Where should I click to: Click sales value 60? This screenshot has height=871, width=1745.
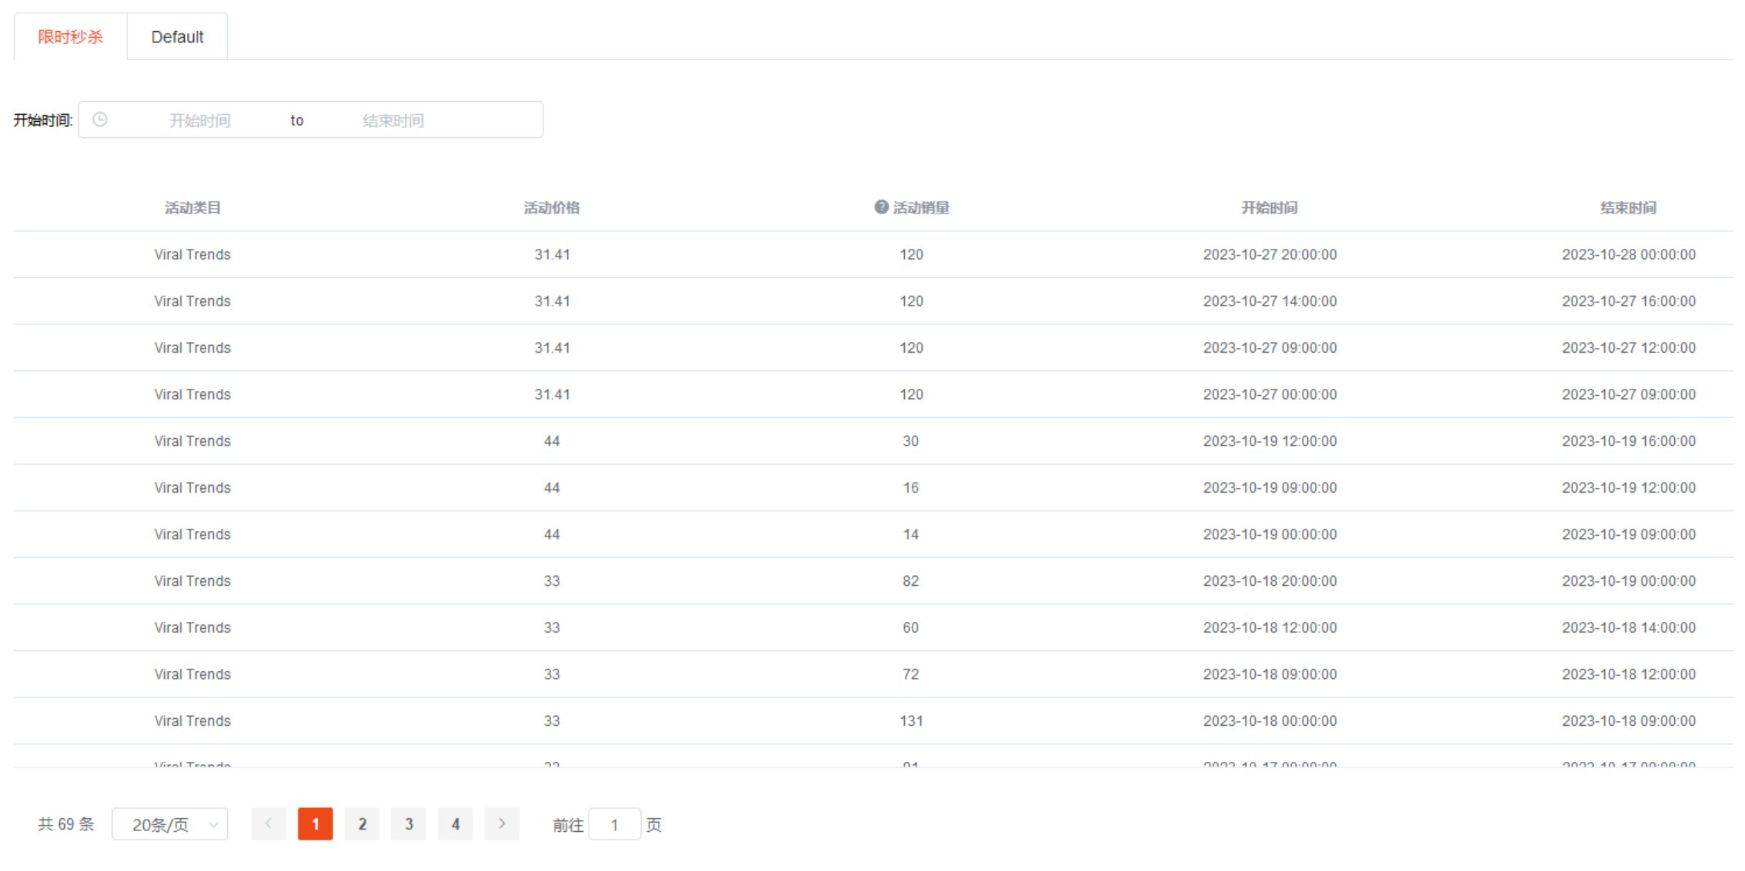coord(911,628)
